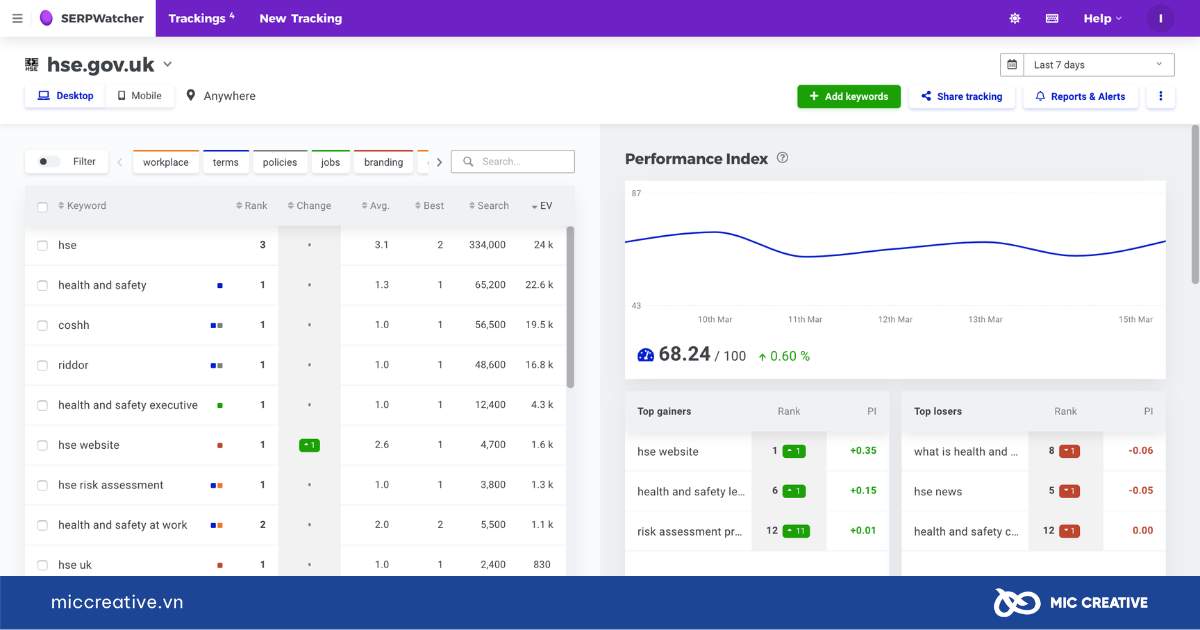Screen dimensions: 1200x630
Task: Click the search magnifier icon
Action: click(468, 161)
